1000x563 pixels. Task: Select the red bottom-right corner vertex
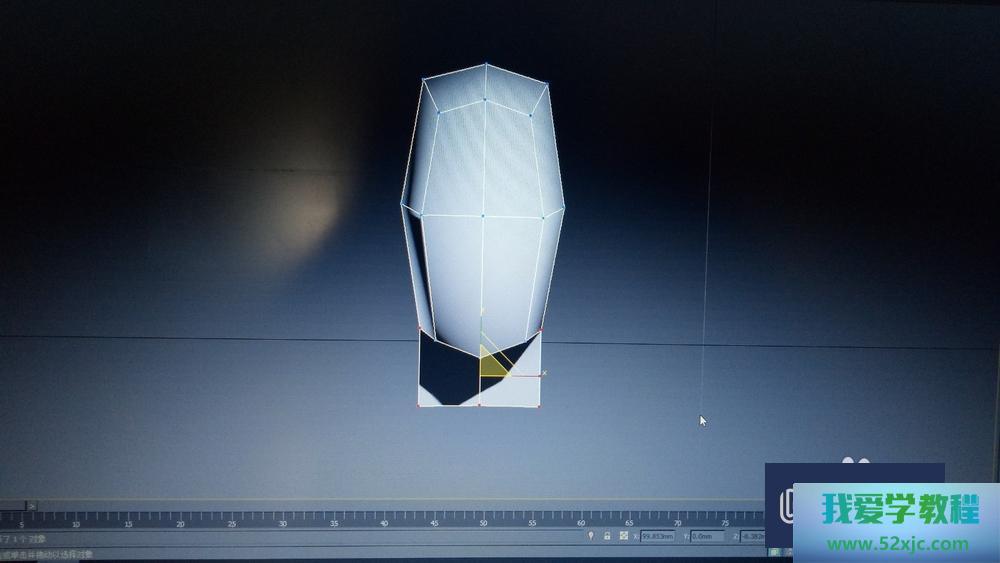click(x=540, y=406)
